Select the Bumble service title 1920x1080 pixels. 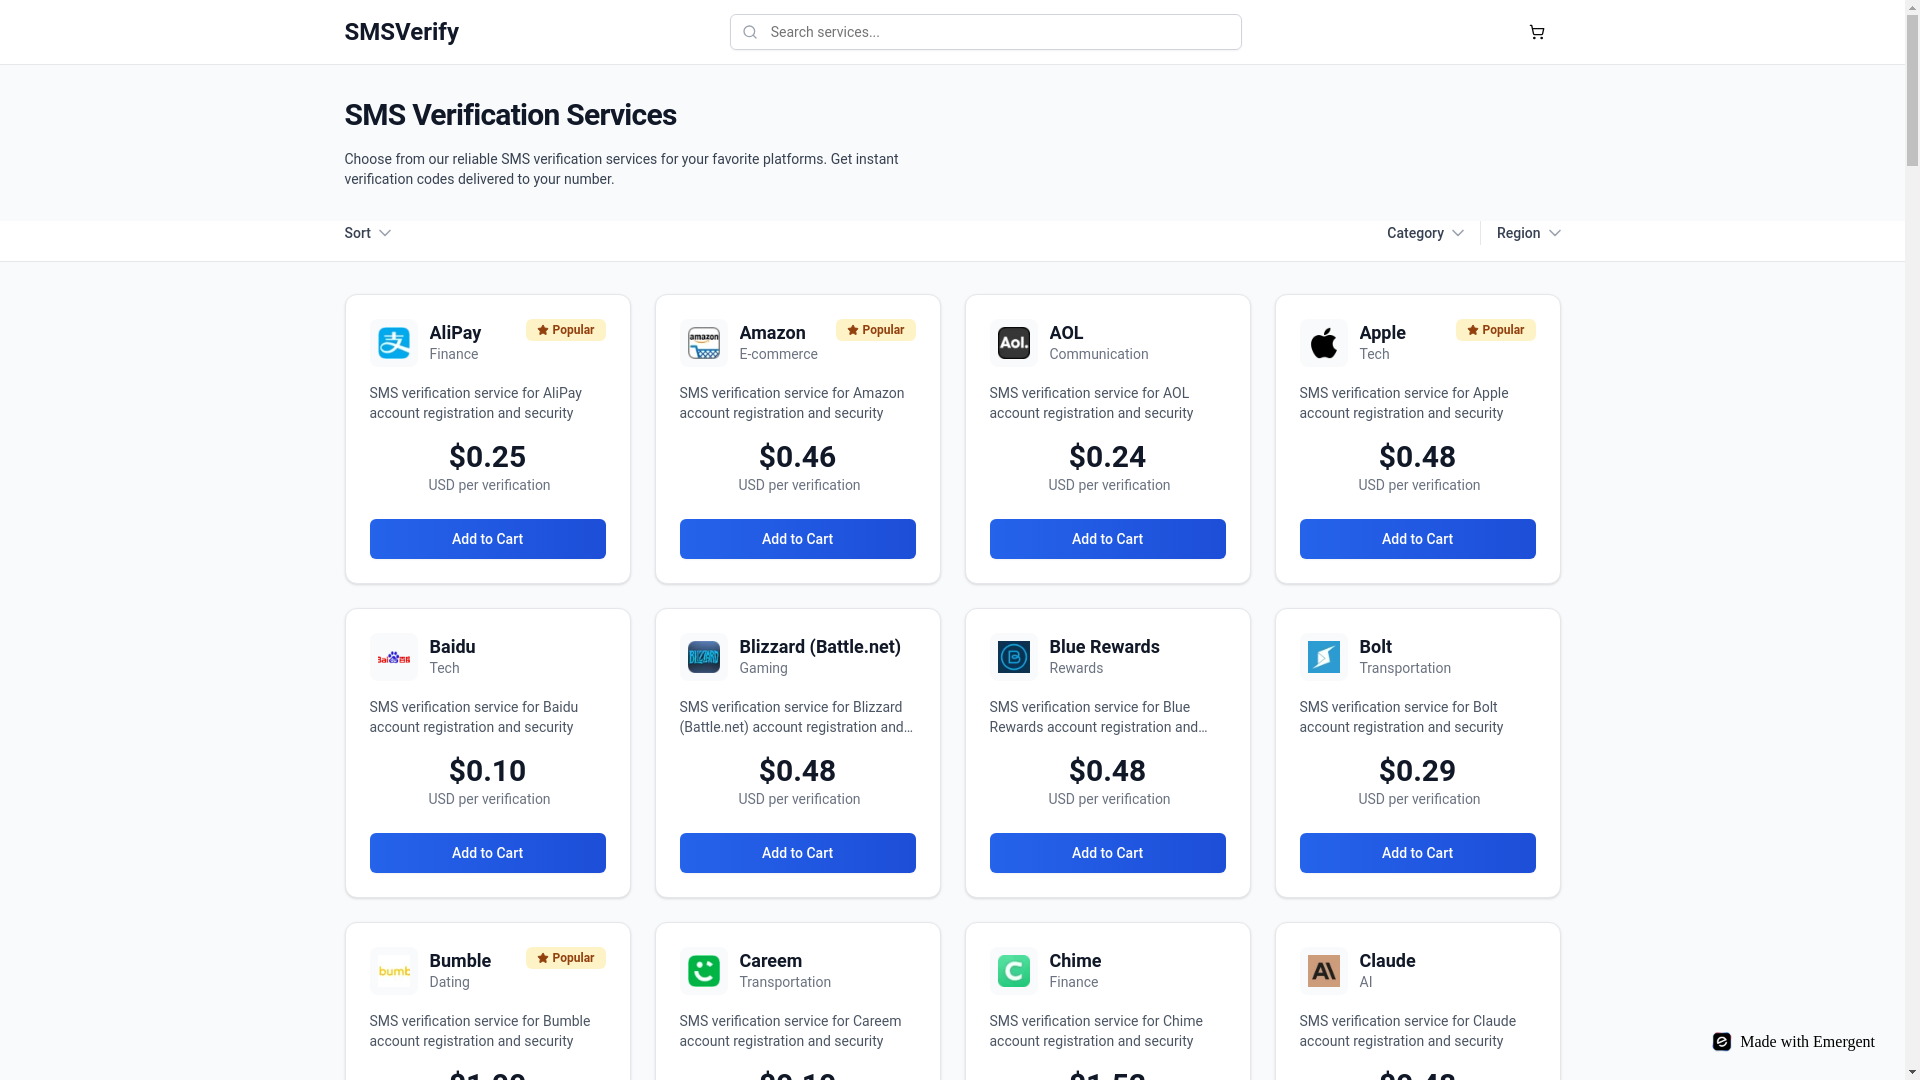[460, 961]
